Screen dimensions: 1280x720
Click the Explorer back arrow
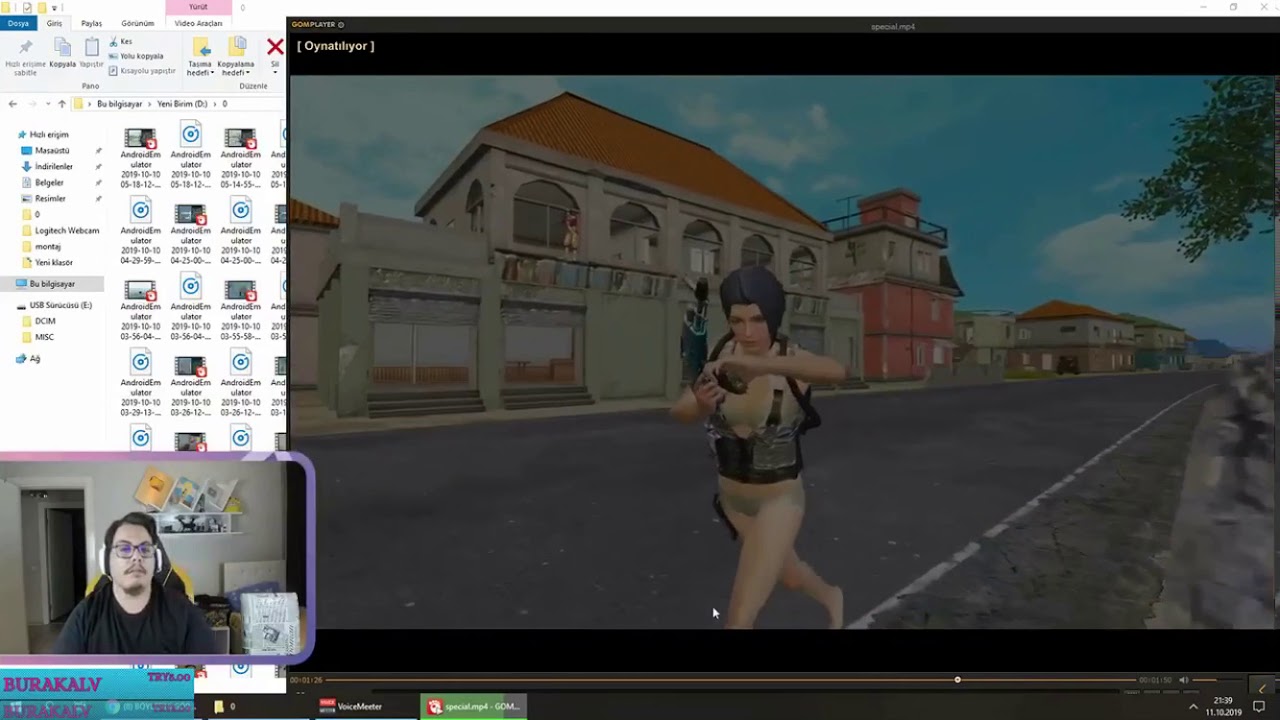coord(12,104)
